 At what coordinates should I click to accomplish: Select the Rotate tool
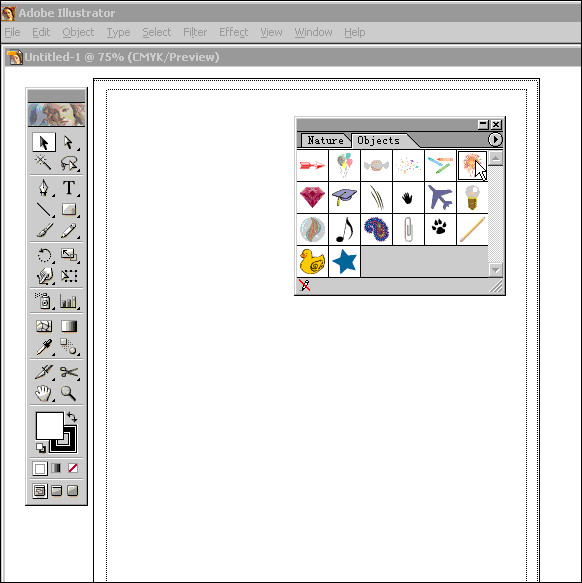[x=44, y=255]
